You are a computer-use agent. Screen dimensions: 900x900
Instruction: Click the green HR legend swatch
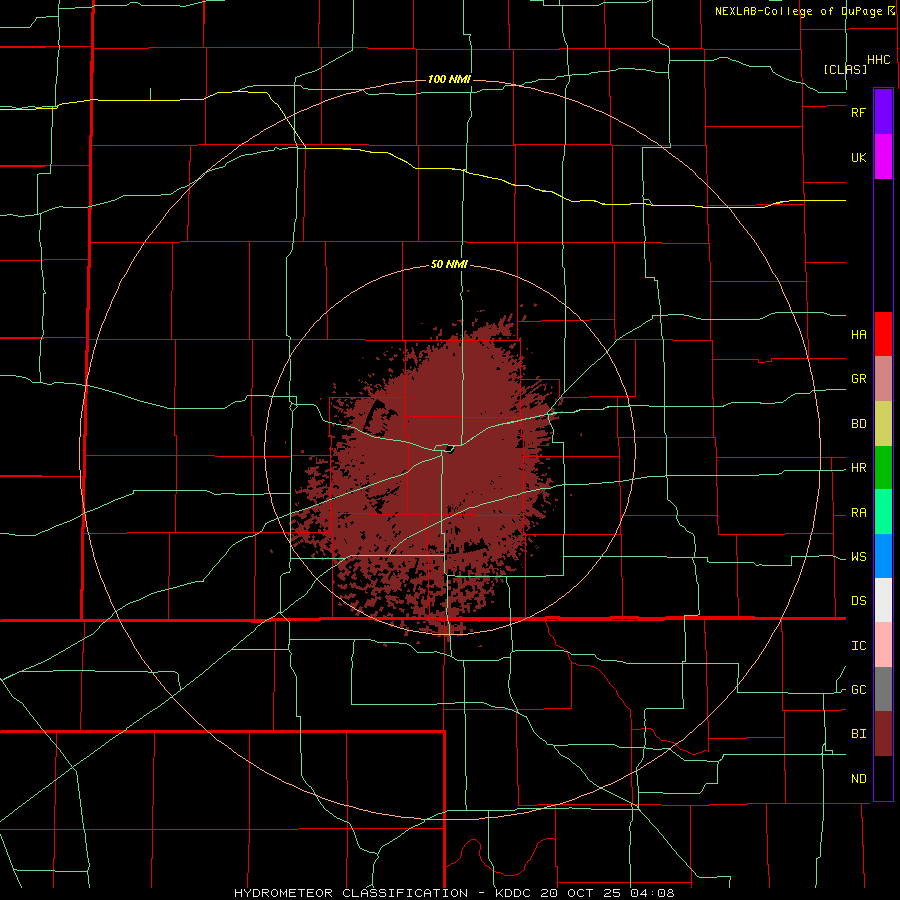[883, 468]
